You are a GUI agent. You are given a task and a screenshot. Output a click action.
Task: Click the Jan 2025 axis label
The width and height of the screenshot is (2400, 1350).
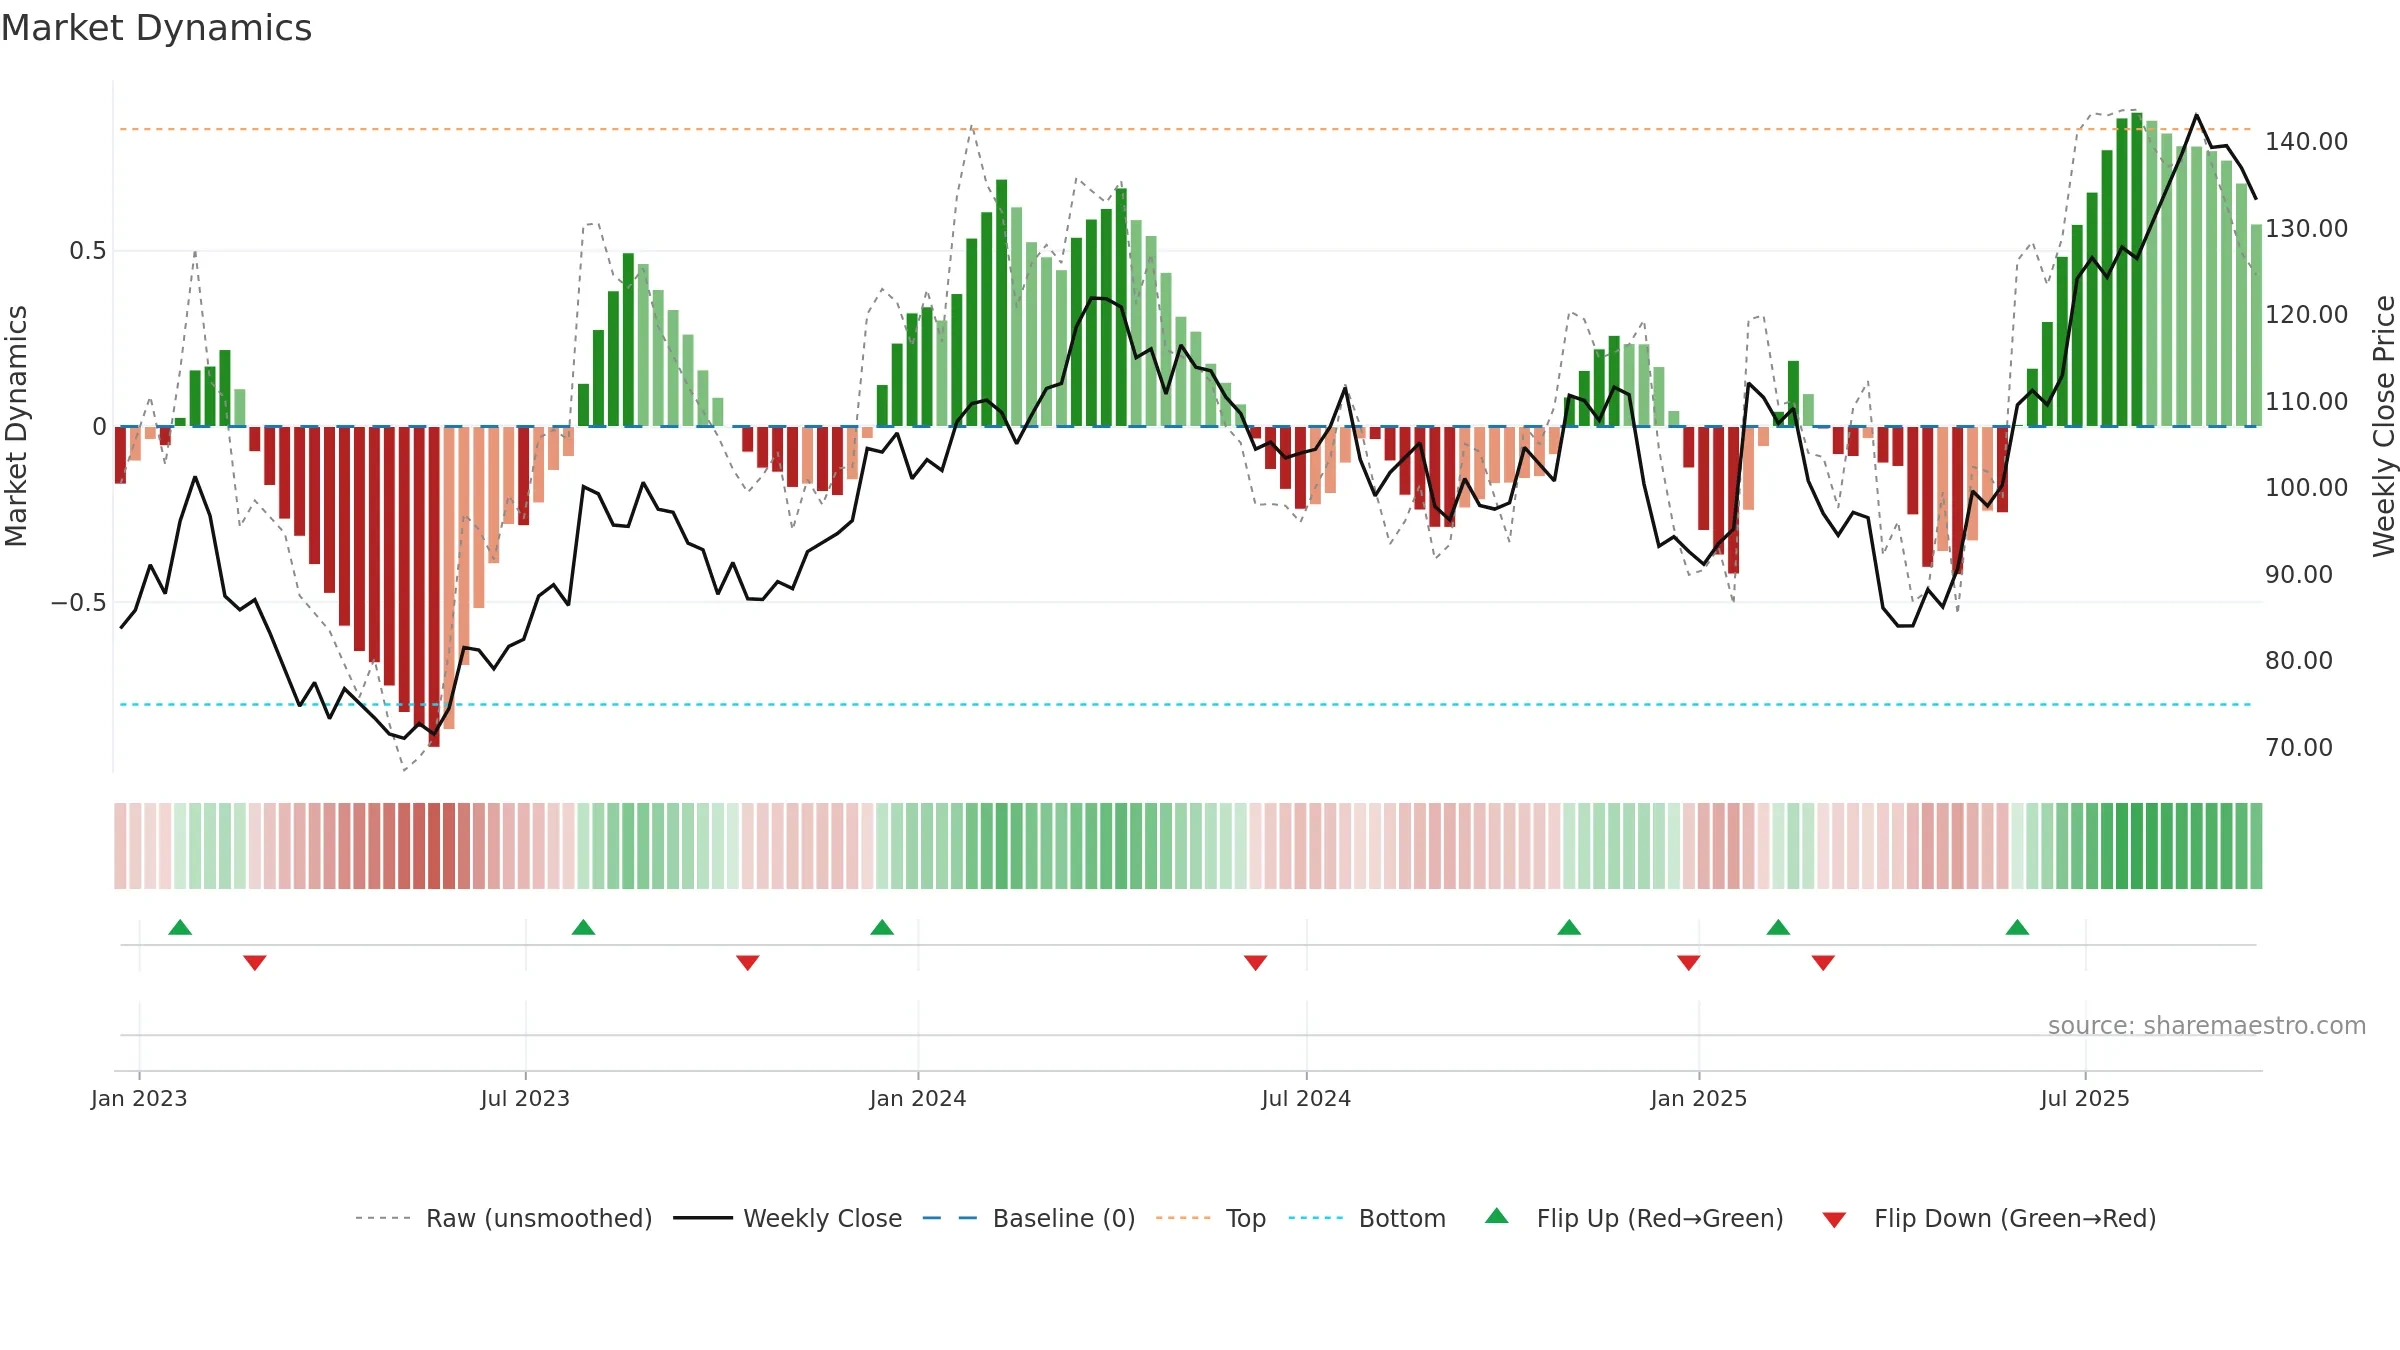tap(1699, 1098)
